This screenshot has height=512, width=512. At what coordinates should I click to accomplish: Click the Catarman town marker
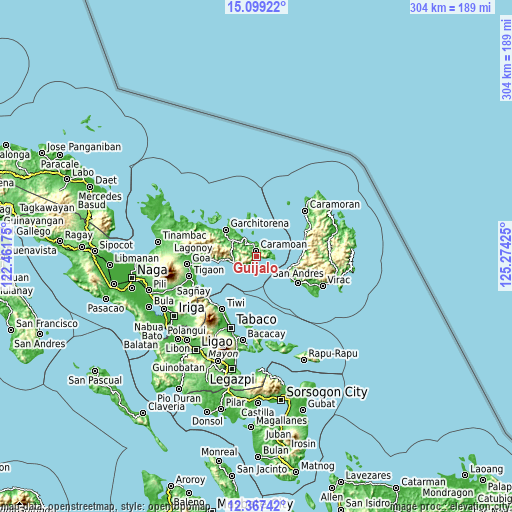tap(396, 488)
